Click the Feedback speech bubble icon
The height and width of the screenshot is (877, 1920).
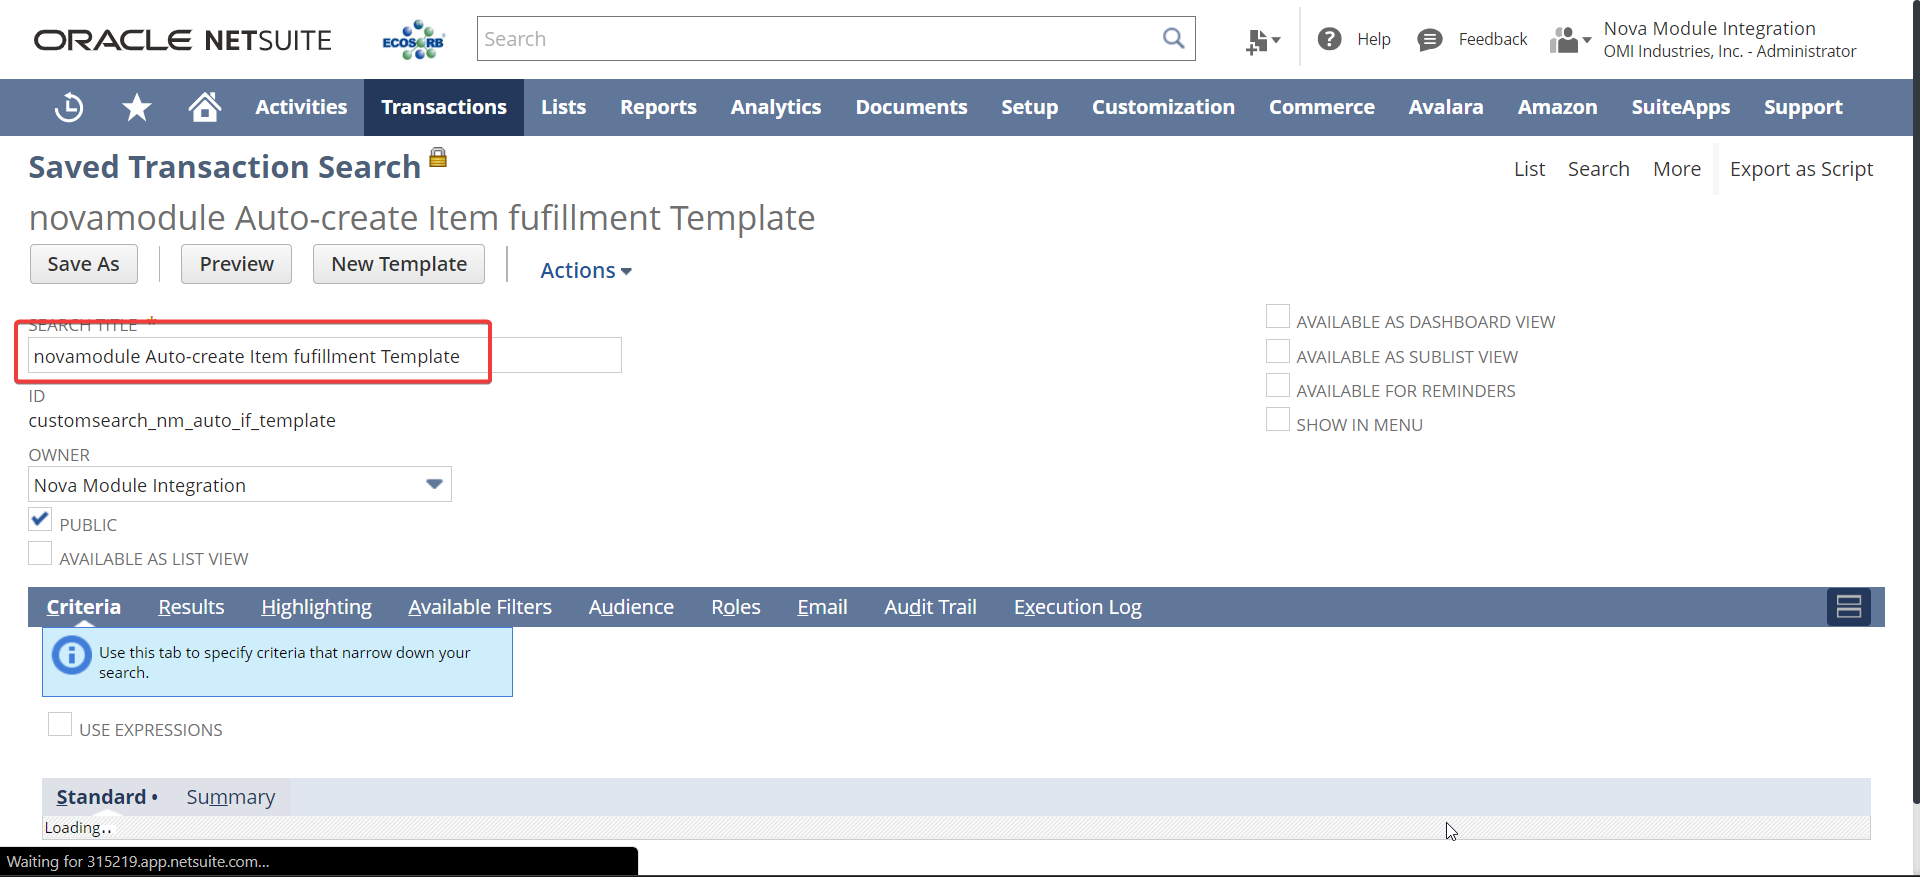[x=1430, y=39]
